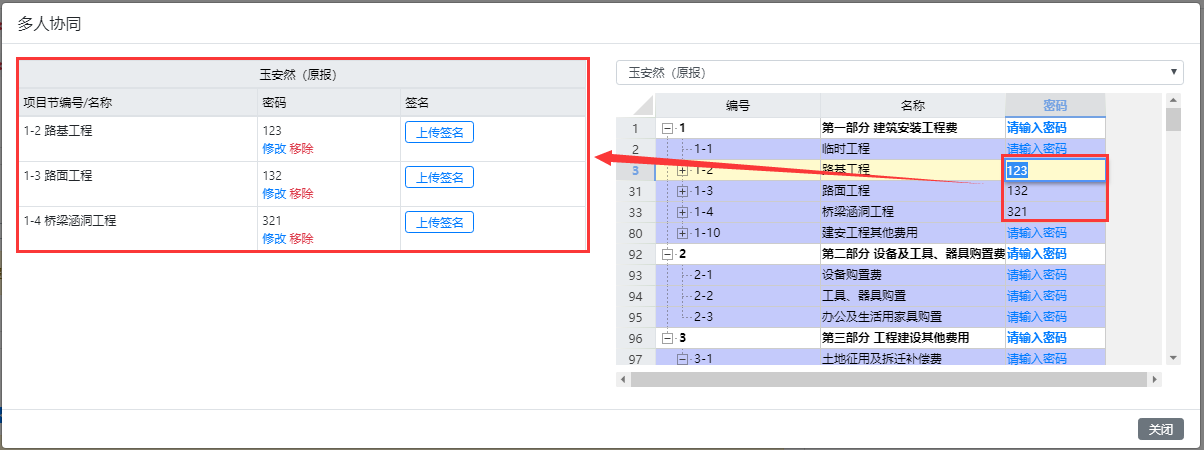Image resolution: width=1204 pixels, height=450 pixels.
Task: Click 上传签名 for 1-3 路面工程
Action: 439,177
